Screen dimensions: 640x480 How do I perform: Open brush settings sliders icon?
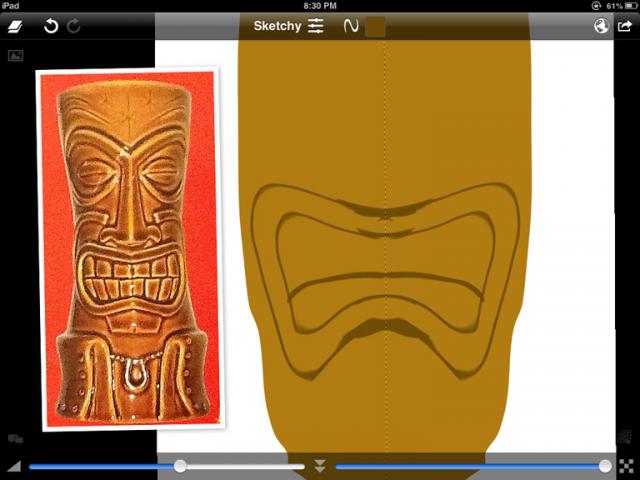(x=316, y=26)
